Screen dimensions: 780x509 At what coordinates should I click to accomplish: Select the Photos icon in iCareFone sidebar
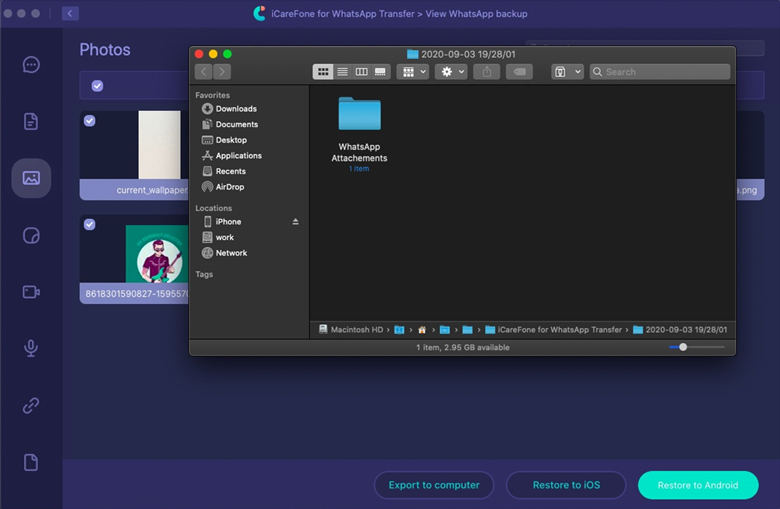(31, 178)
